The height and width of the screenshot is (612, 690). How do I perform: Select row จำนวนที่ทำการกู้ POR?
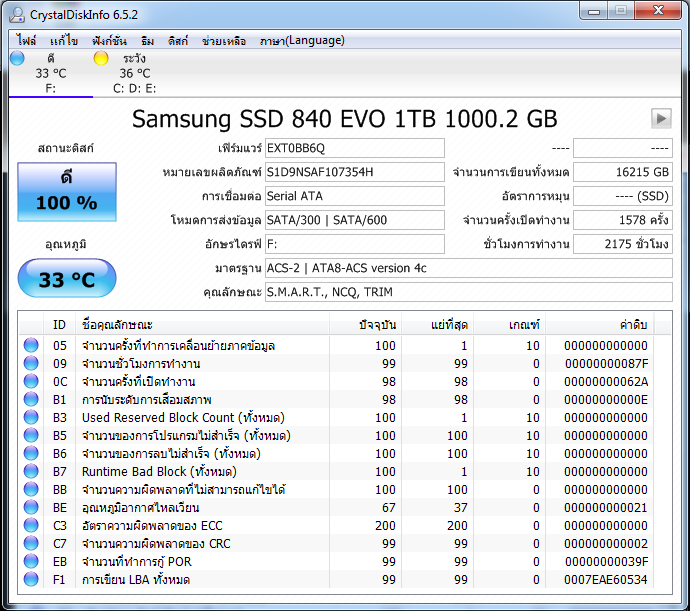[x=337, y=561]
